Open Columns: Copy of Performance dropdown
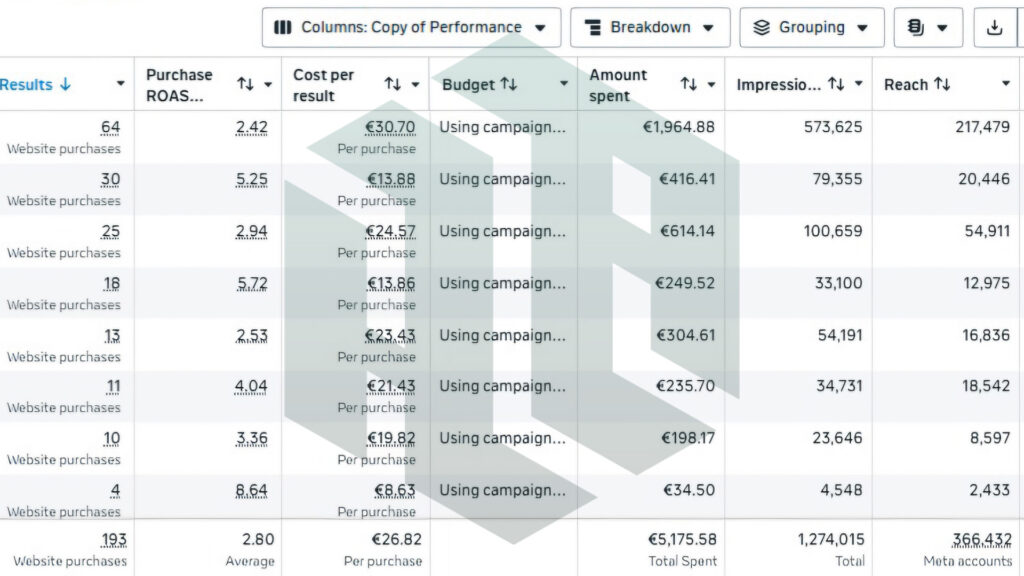This screenshot has width=1024, height=576. (x=411, y=27)
